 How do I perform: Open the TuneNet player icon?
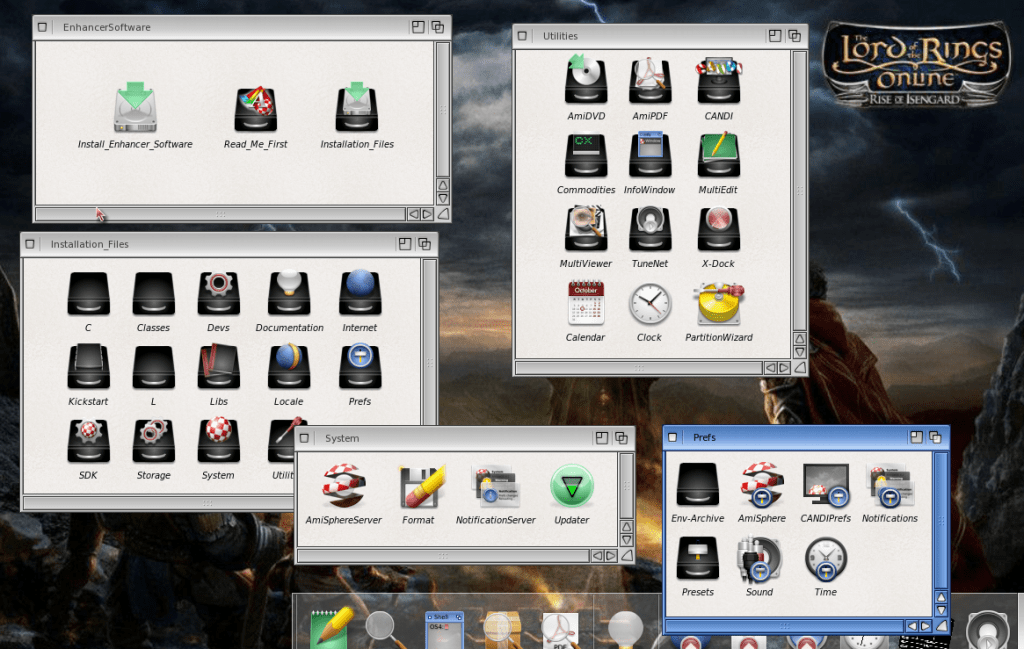pos(649,229)
